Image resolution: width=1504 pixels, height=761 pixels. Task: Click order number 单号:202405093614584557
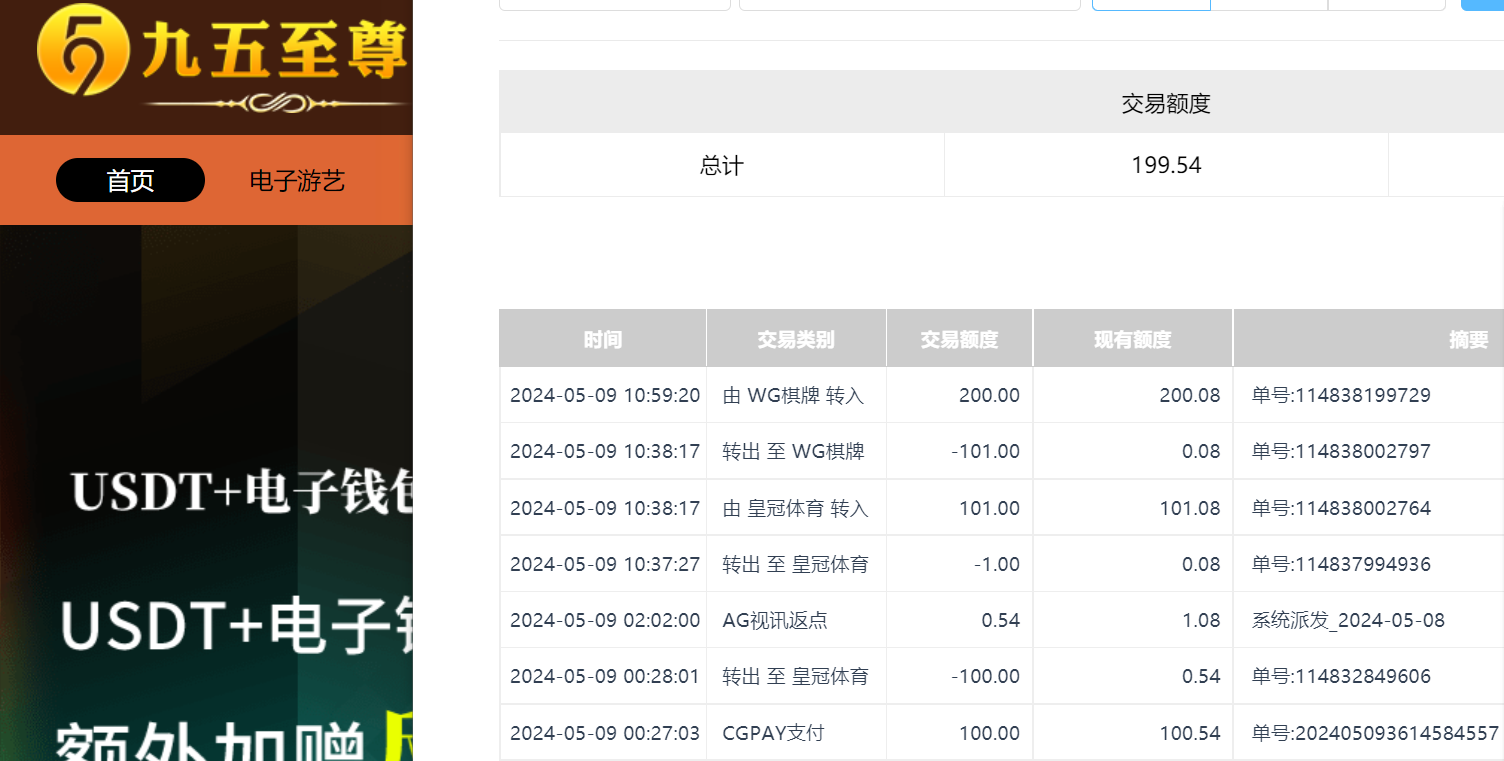[x=1375, y=733]
